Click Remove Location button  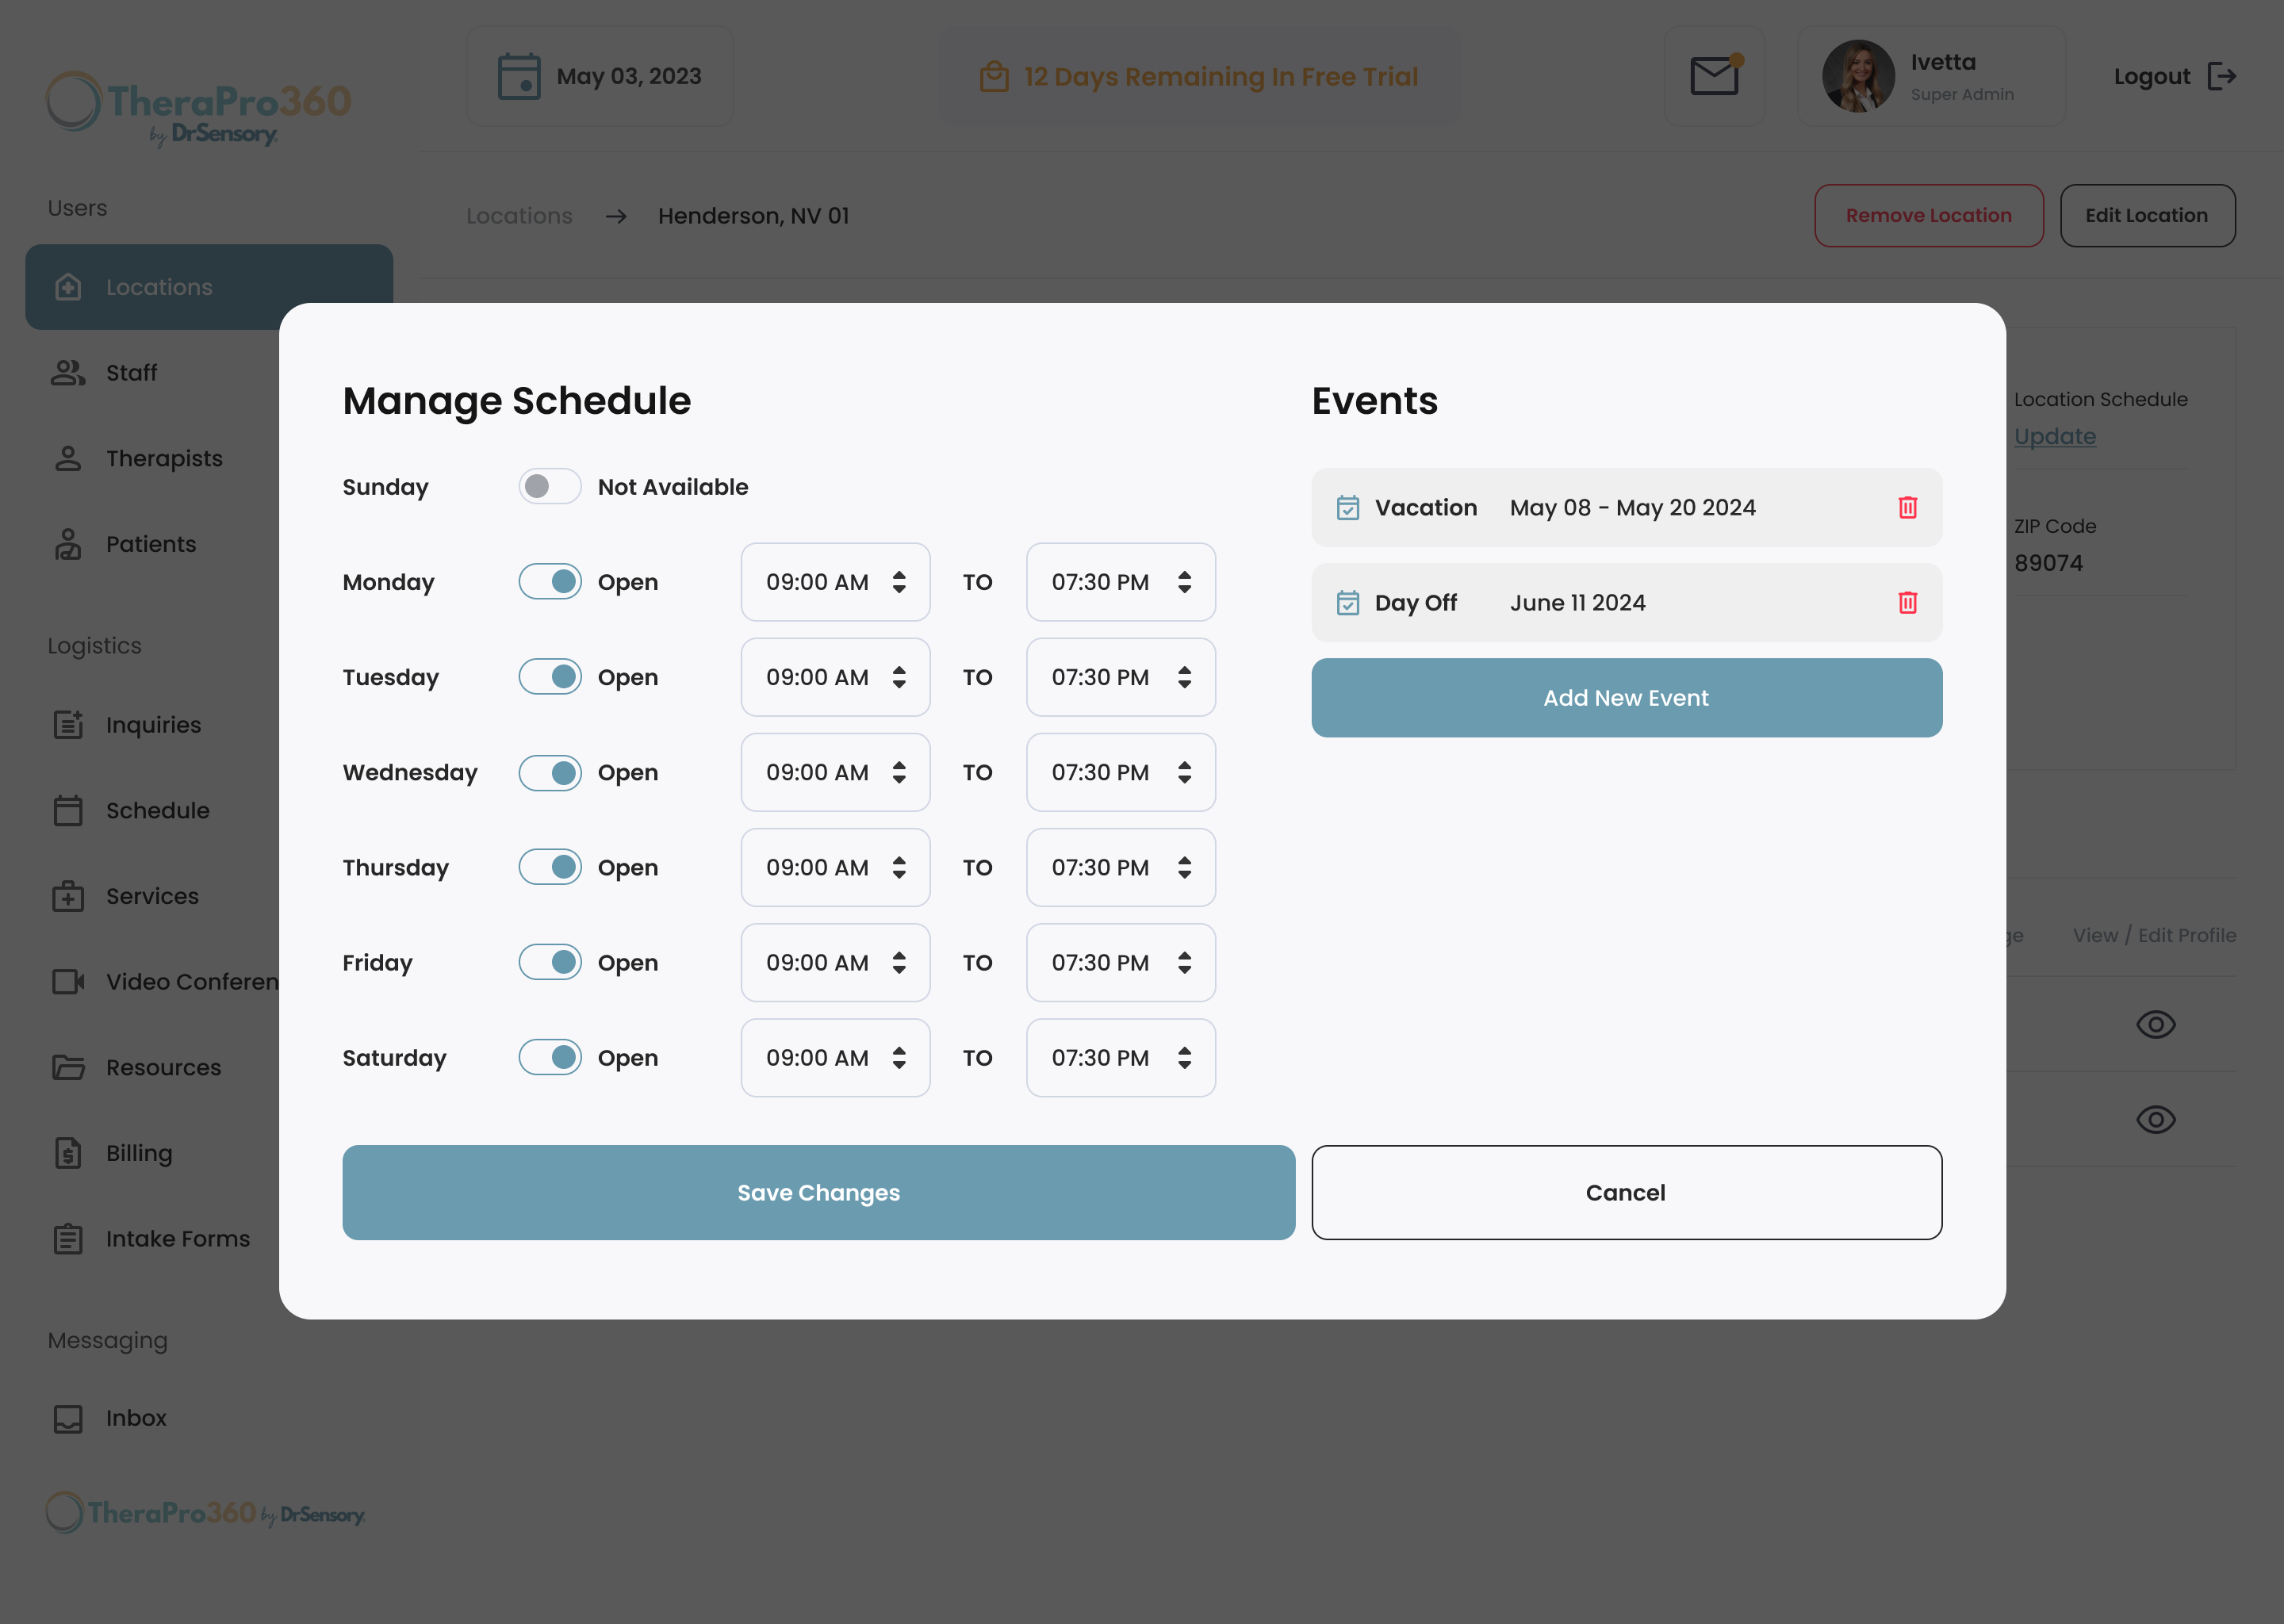1928,215
